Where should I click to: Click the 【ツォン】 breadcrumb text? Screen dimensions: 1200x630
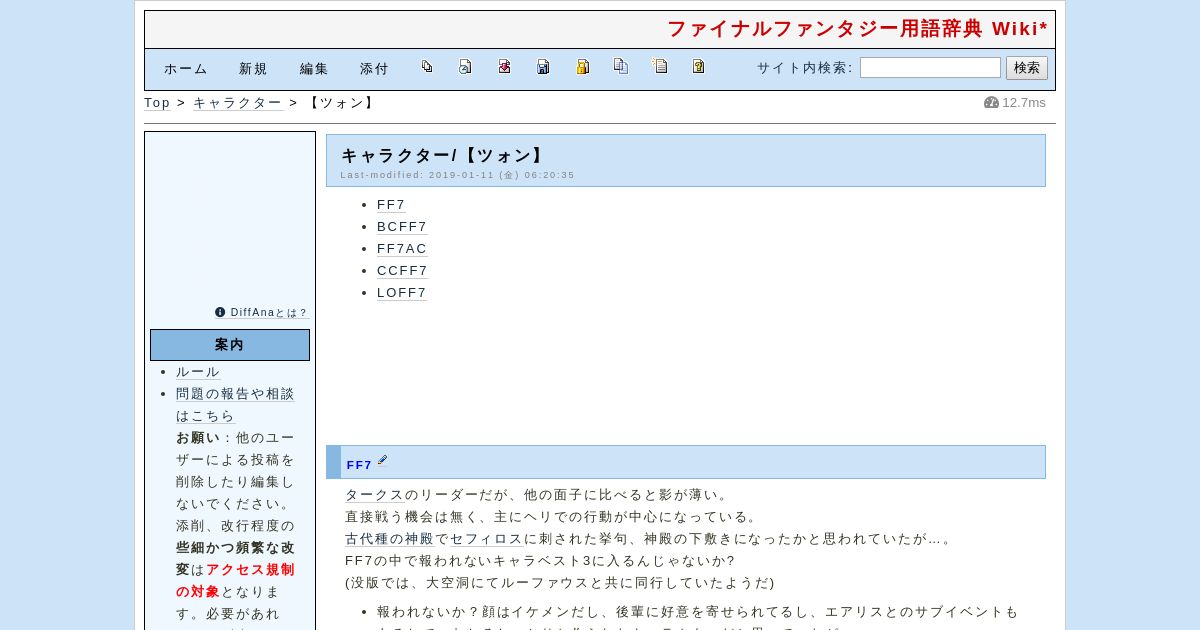point(341,103)
